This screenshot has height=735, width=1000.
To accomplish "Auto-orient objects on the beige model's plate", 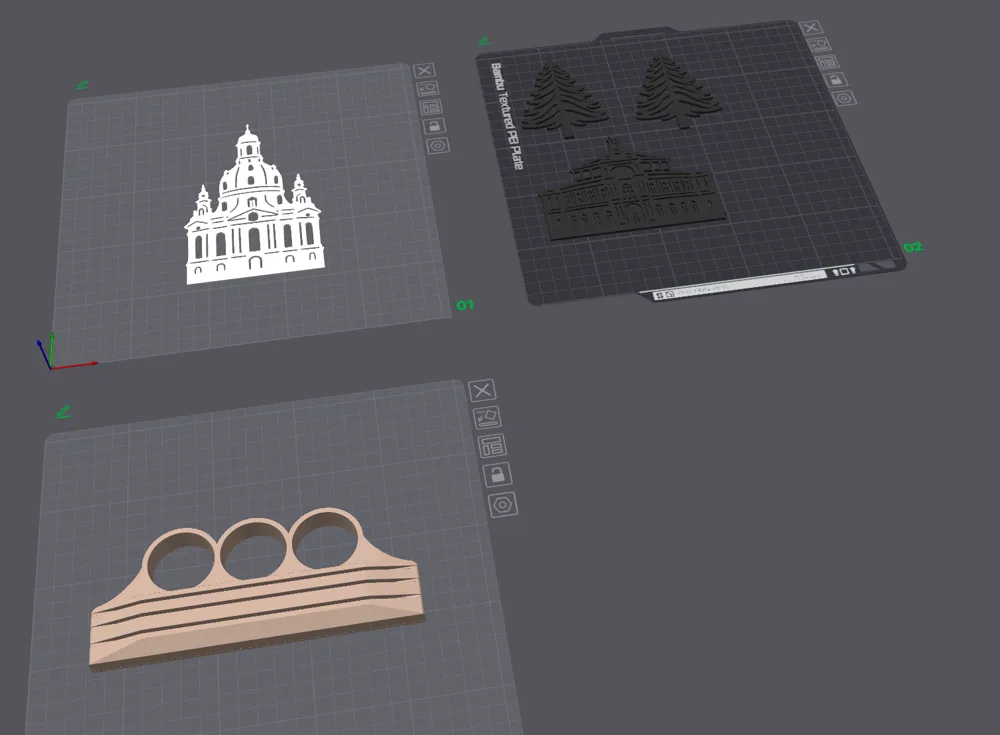I will click(x=487, y=418).
